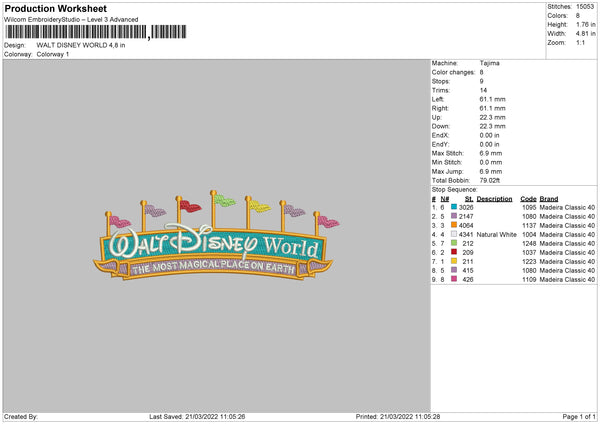
Task: Click thread code 1223
Action: point(529,261)
